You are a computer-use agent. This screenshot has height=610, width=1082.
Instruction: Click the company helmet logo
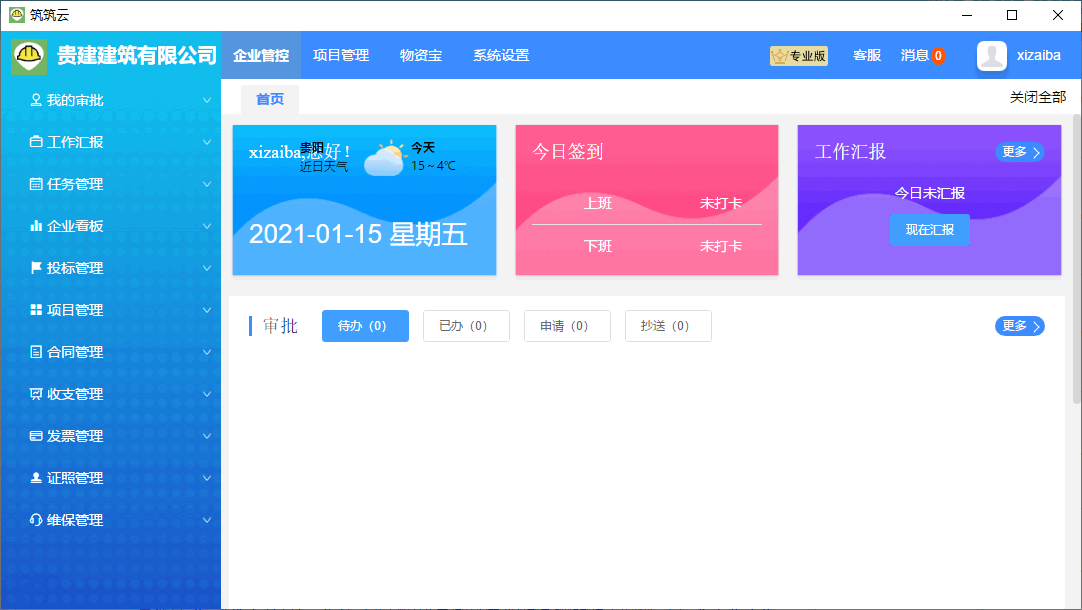pos(29,55)
